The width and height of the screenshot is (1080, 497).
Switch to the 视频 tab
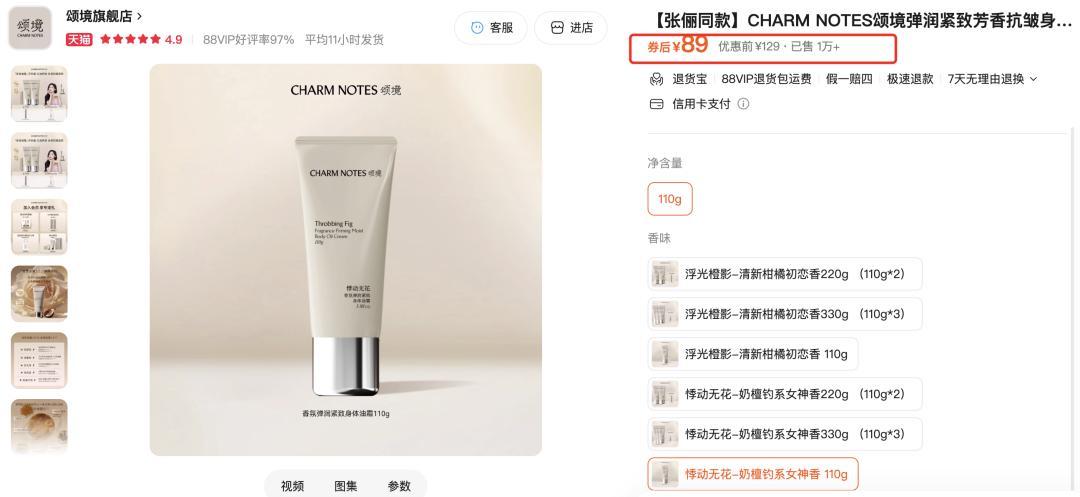[292, 486]
